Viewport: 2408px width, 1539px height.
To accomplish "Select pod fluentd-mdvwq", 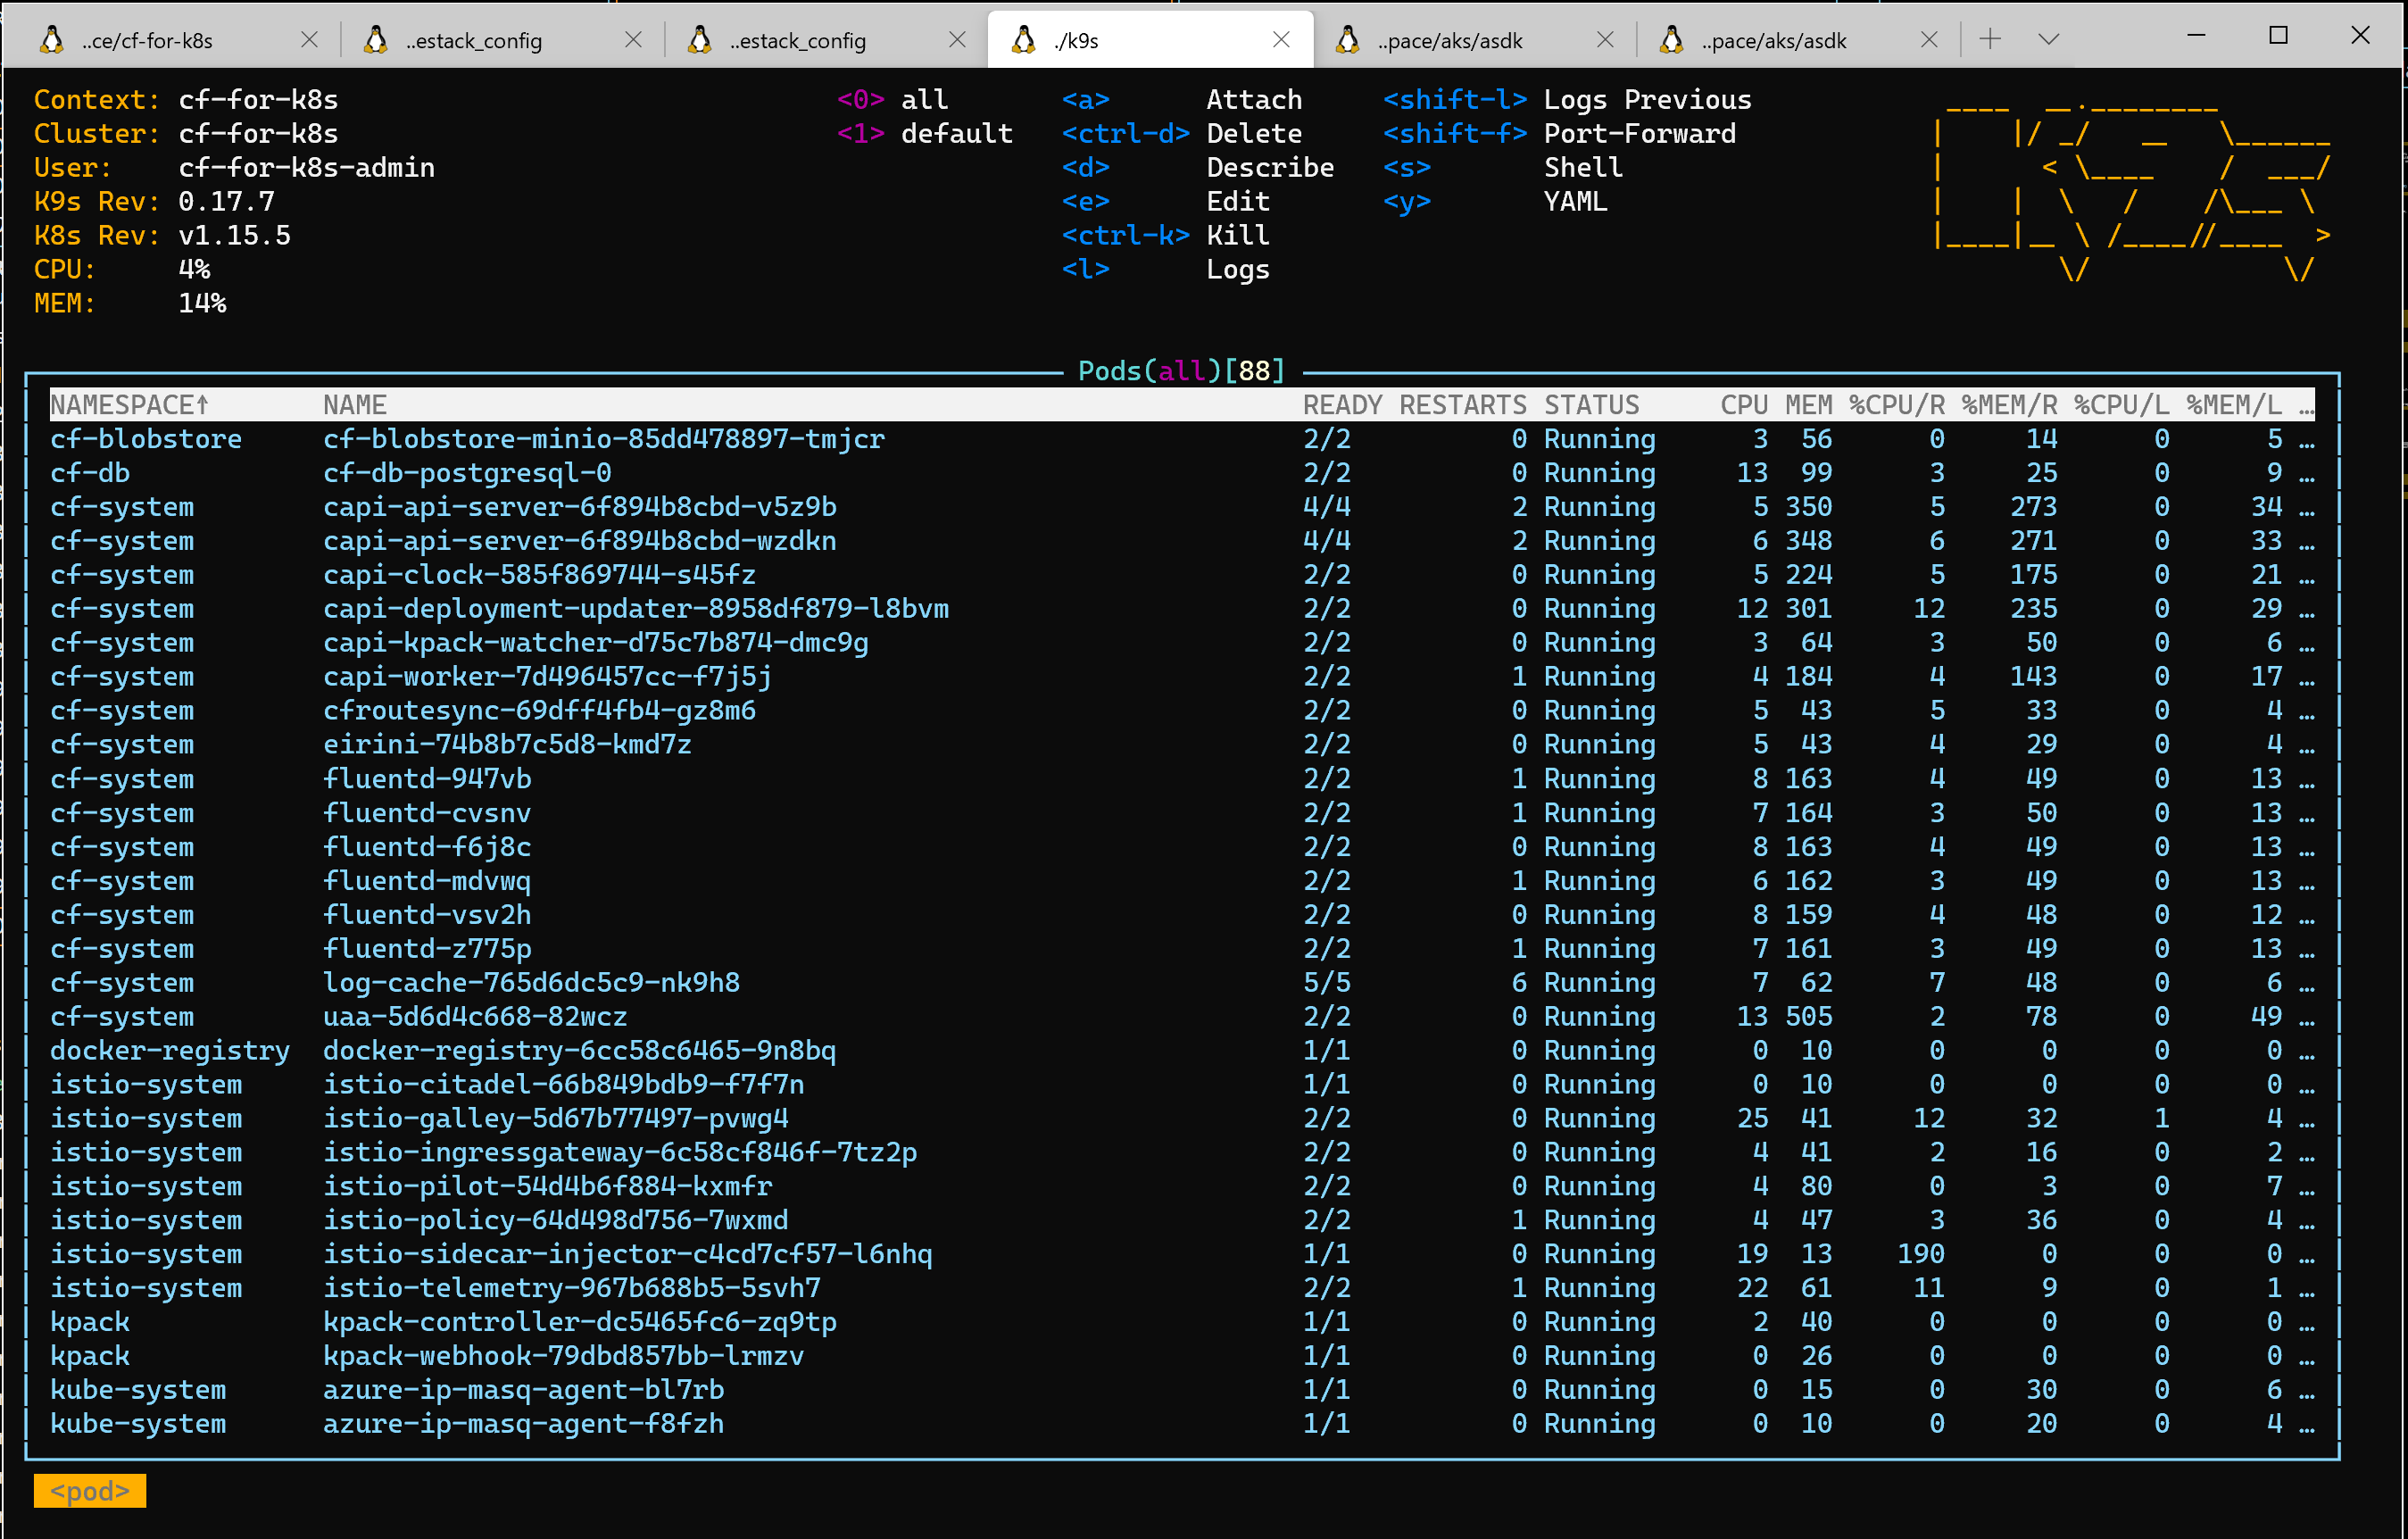I will (1182, 881).
